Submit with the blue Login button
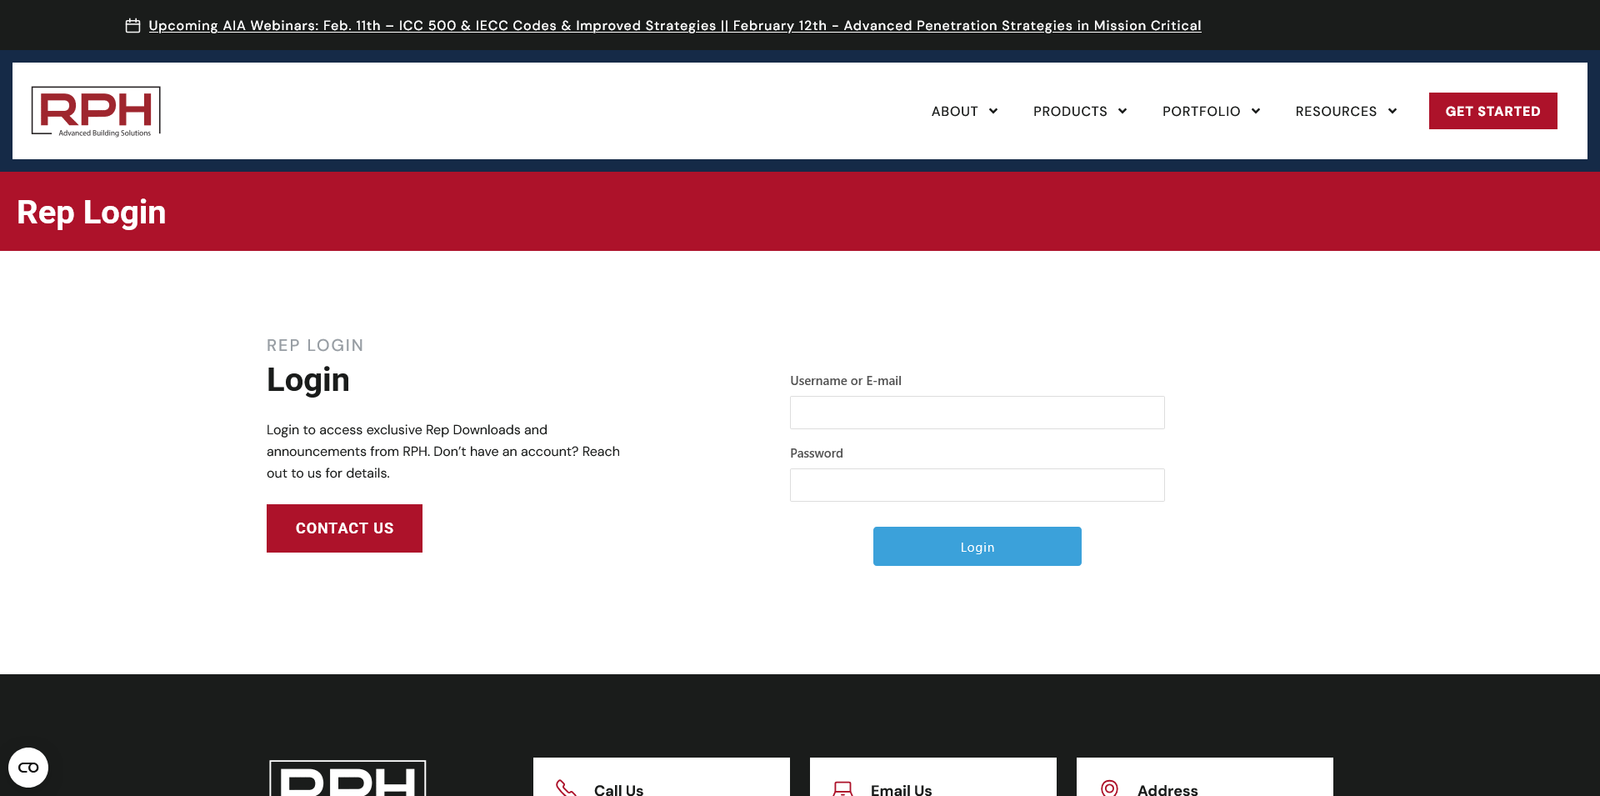The width and height of the screenshot is (1600, 796). coord(976,547)
